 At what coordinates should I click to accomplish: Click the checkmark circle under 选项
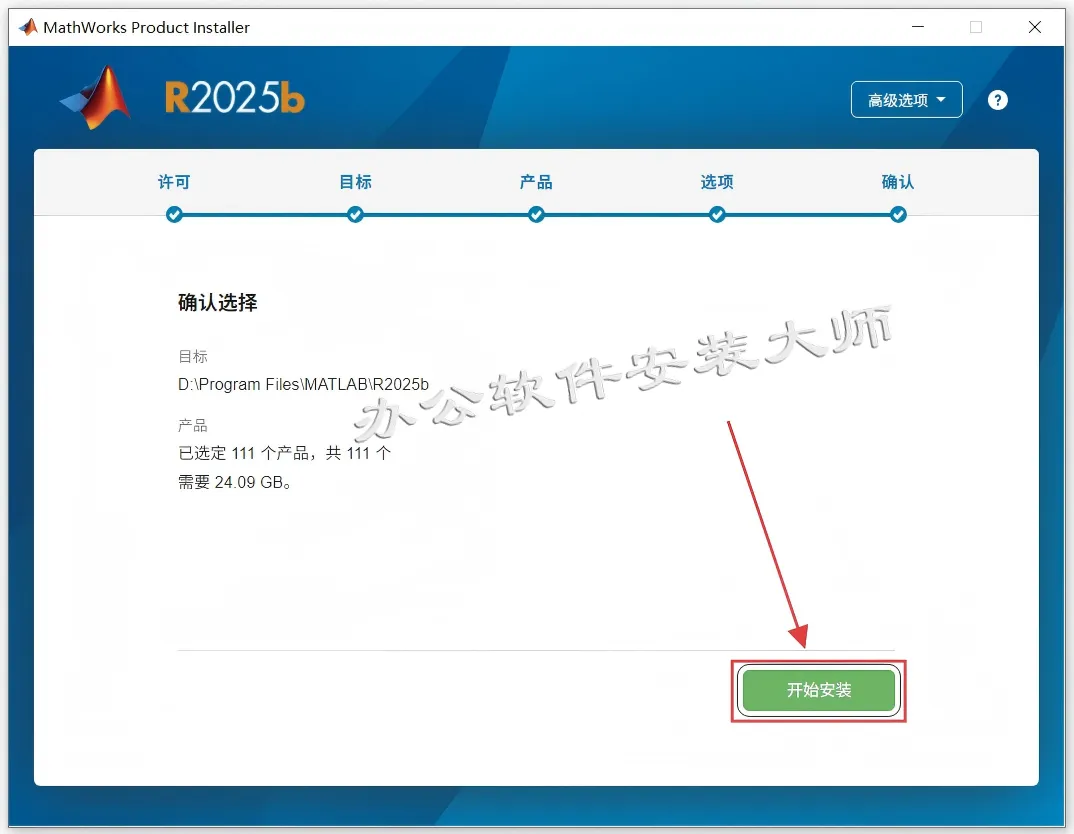point(717,215)
